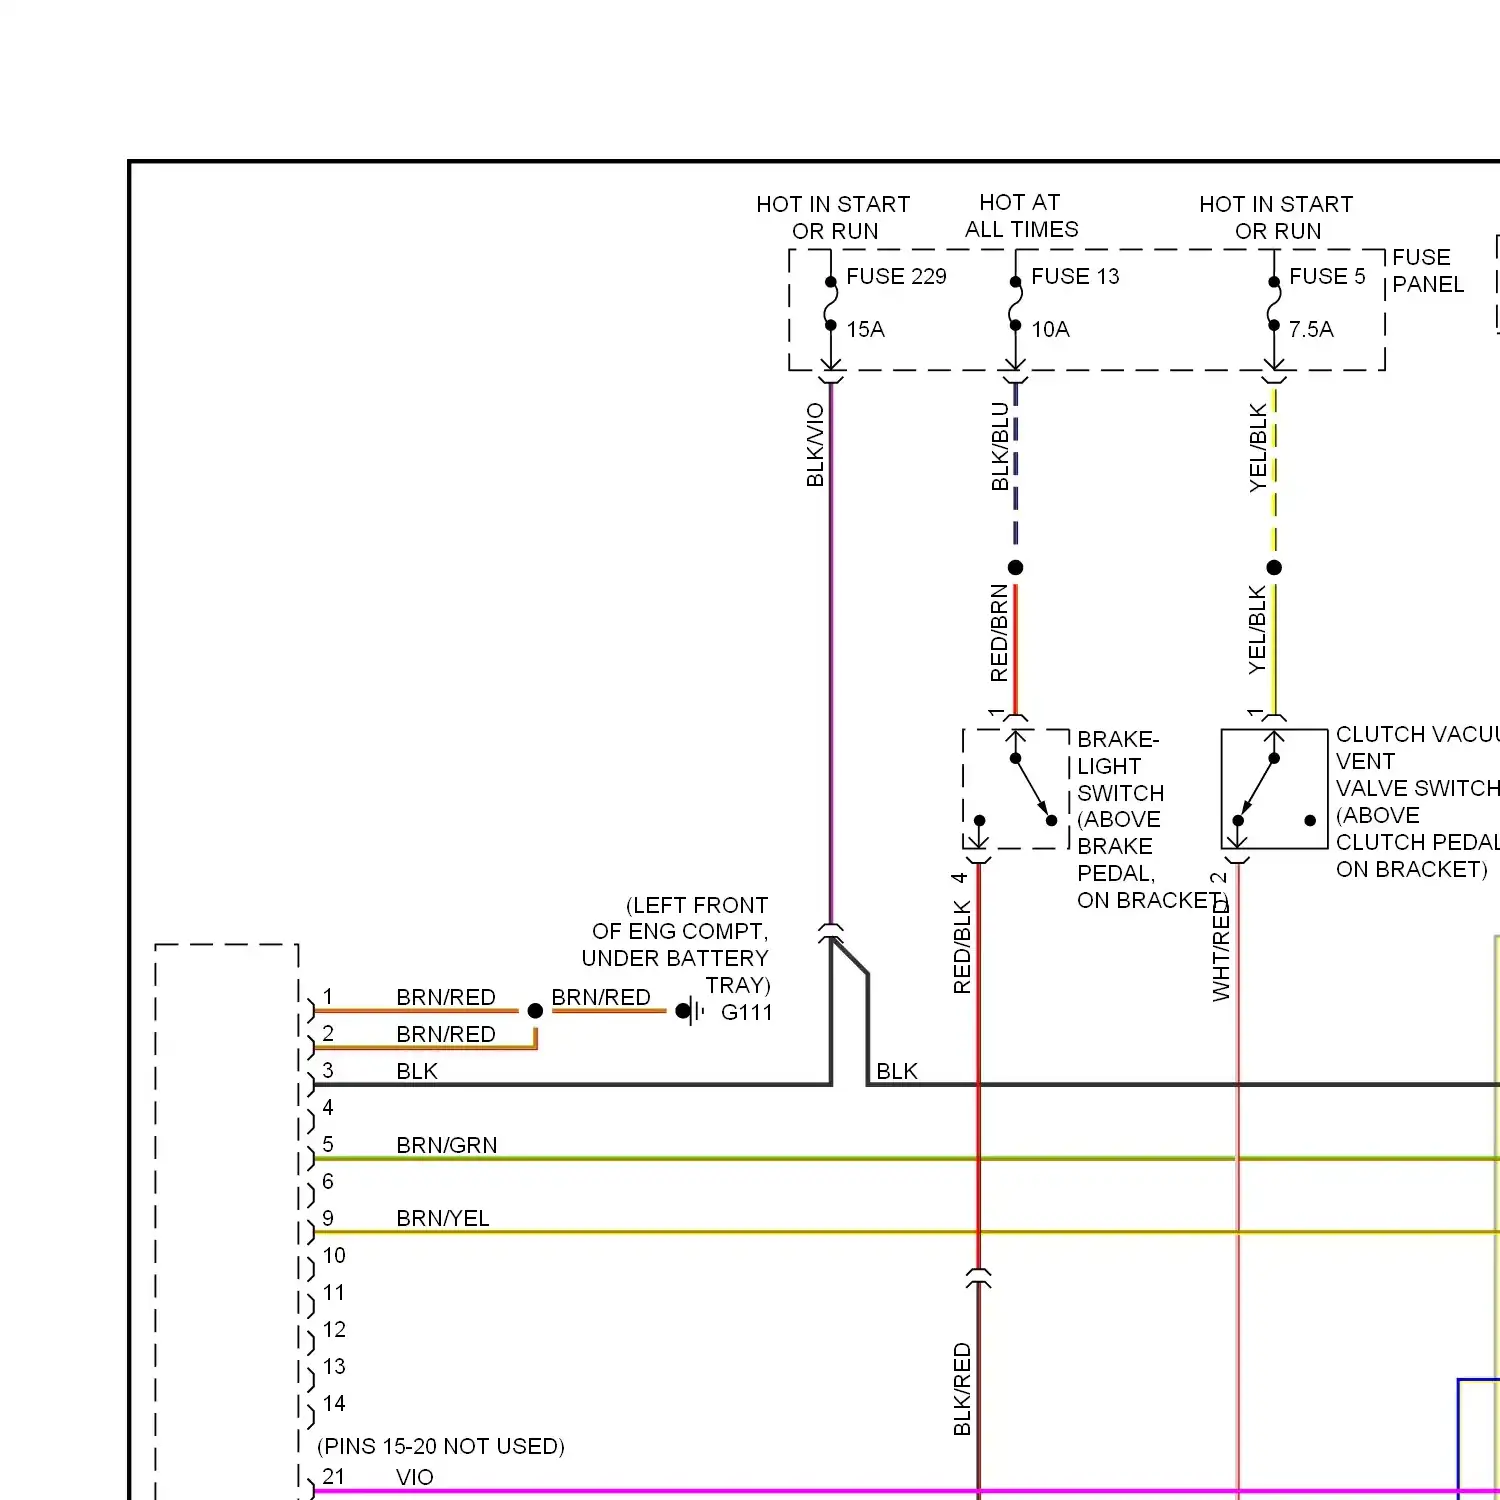Click the FUSE 13 label
This screenshot has width=1500, height=1500.
pos(1075,276)
